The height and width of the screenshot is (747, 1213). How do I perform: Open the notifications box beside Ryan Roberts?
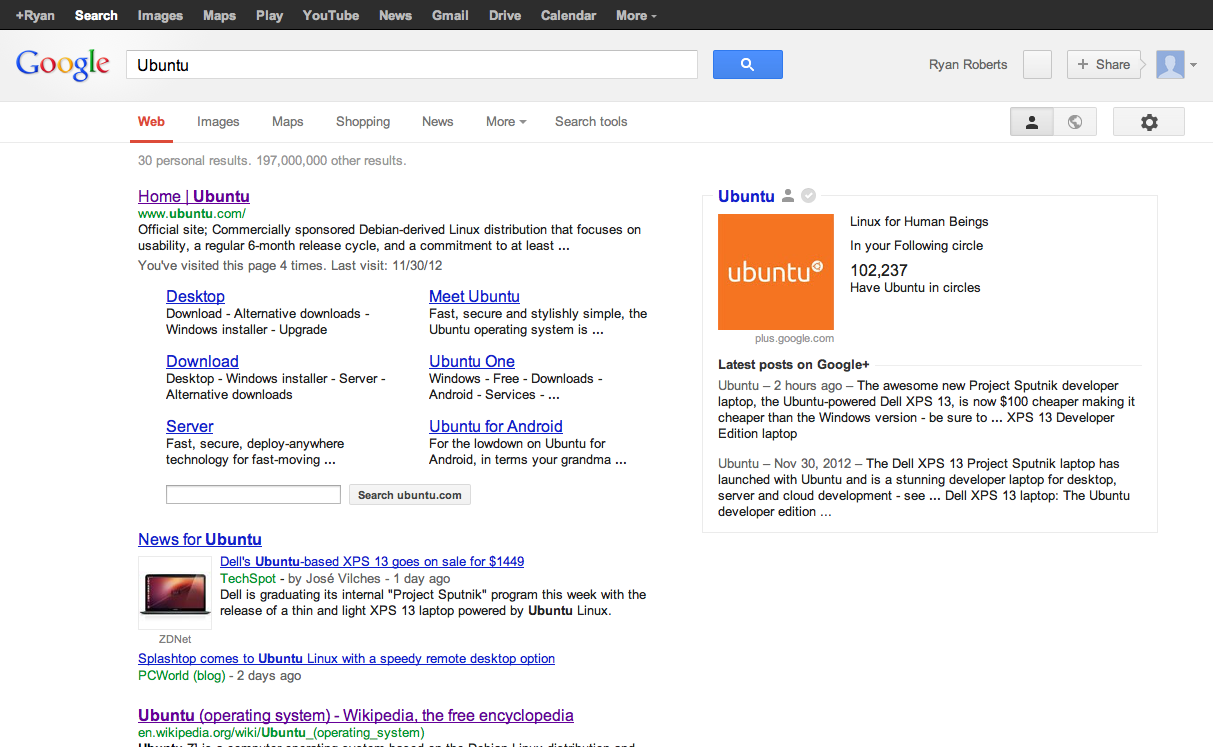(1038, 65)
